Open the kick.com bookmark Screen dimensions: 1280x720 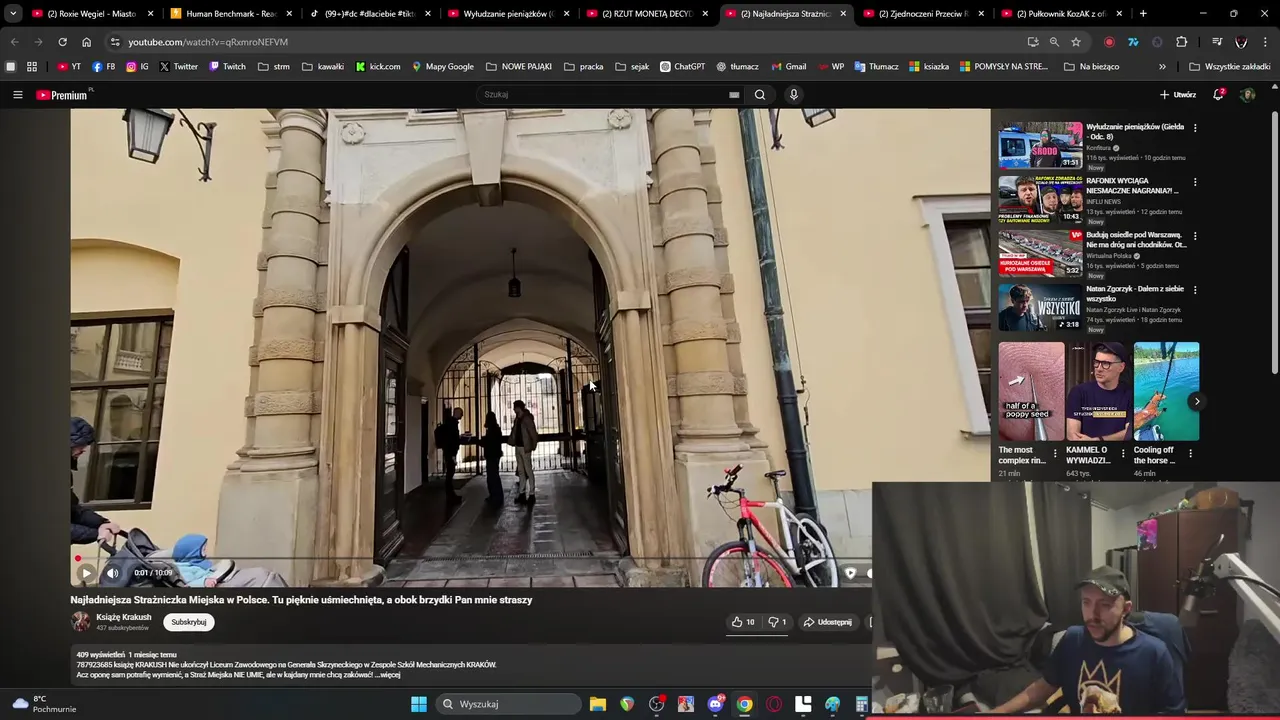377,67
